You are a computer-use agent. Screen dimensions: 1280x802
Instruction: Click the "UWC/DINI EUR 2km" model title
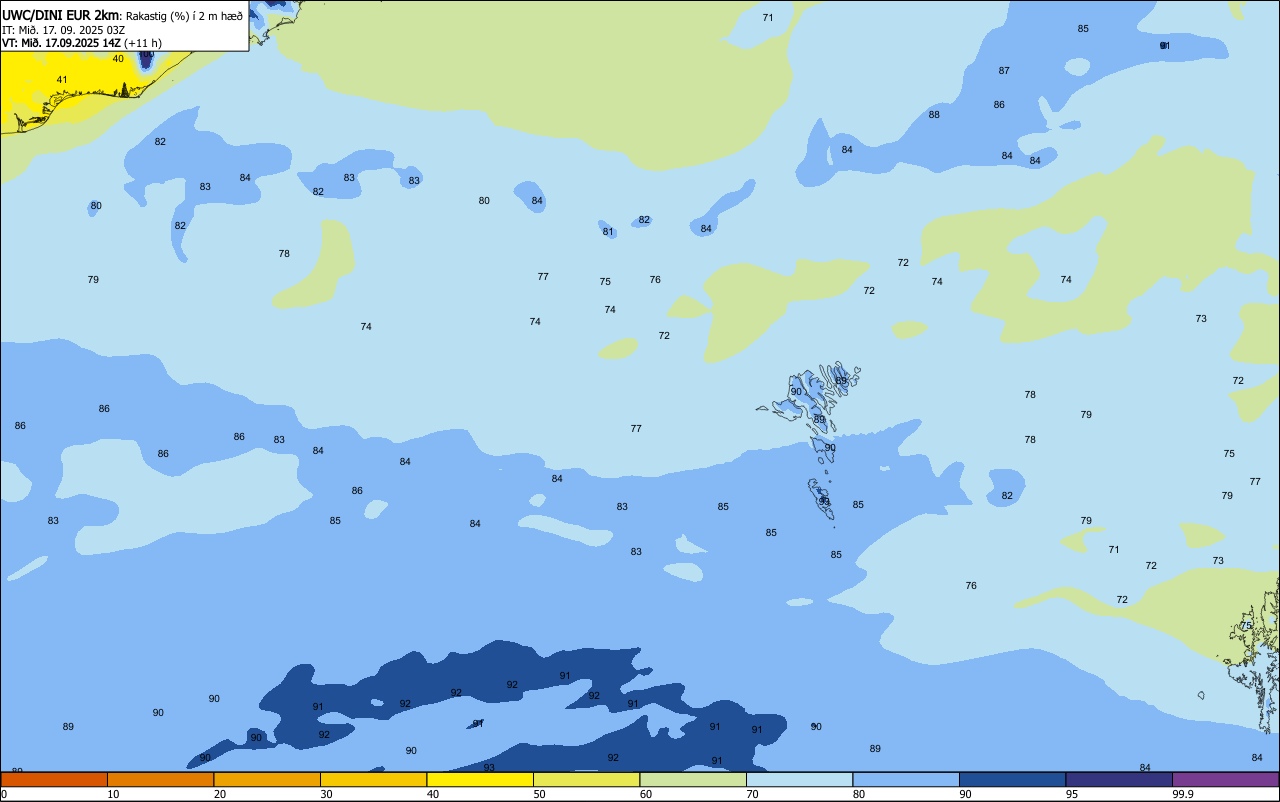tap(62, 15)
